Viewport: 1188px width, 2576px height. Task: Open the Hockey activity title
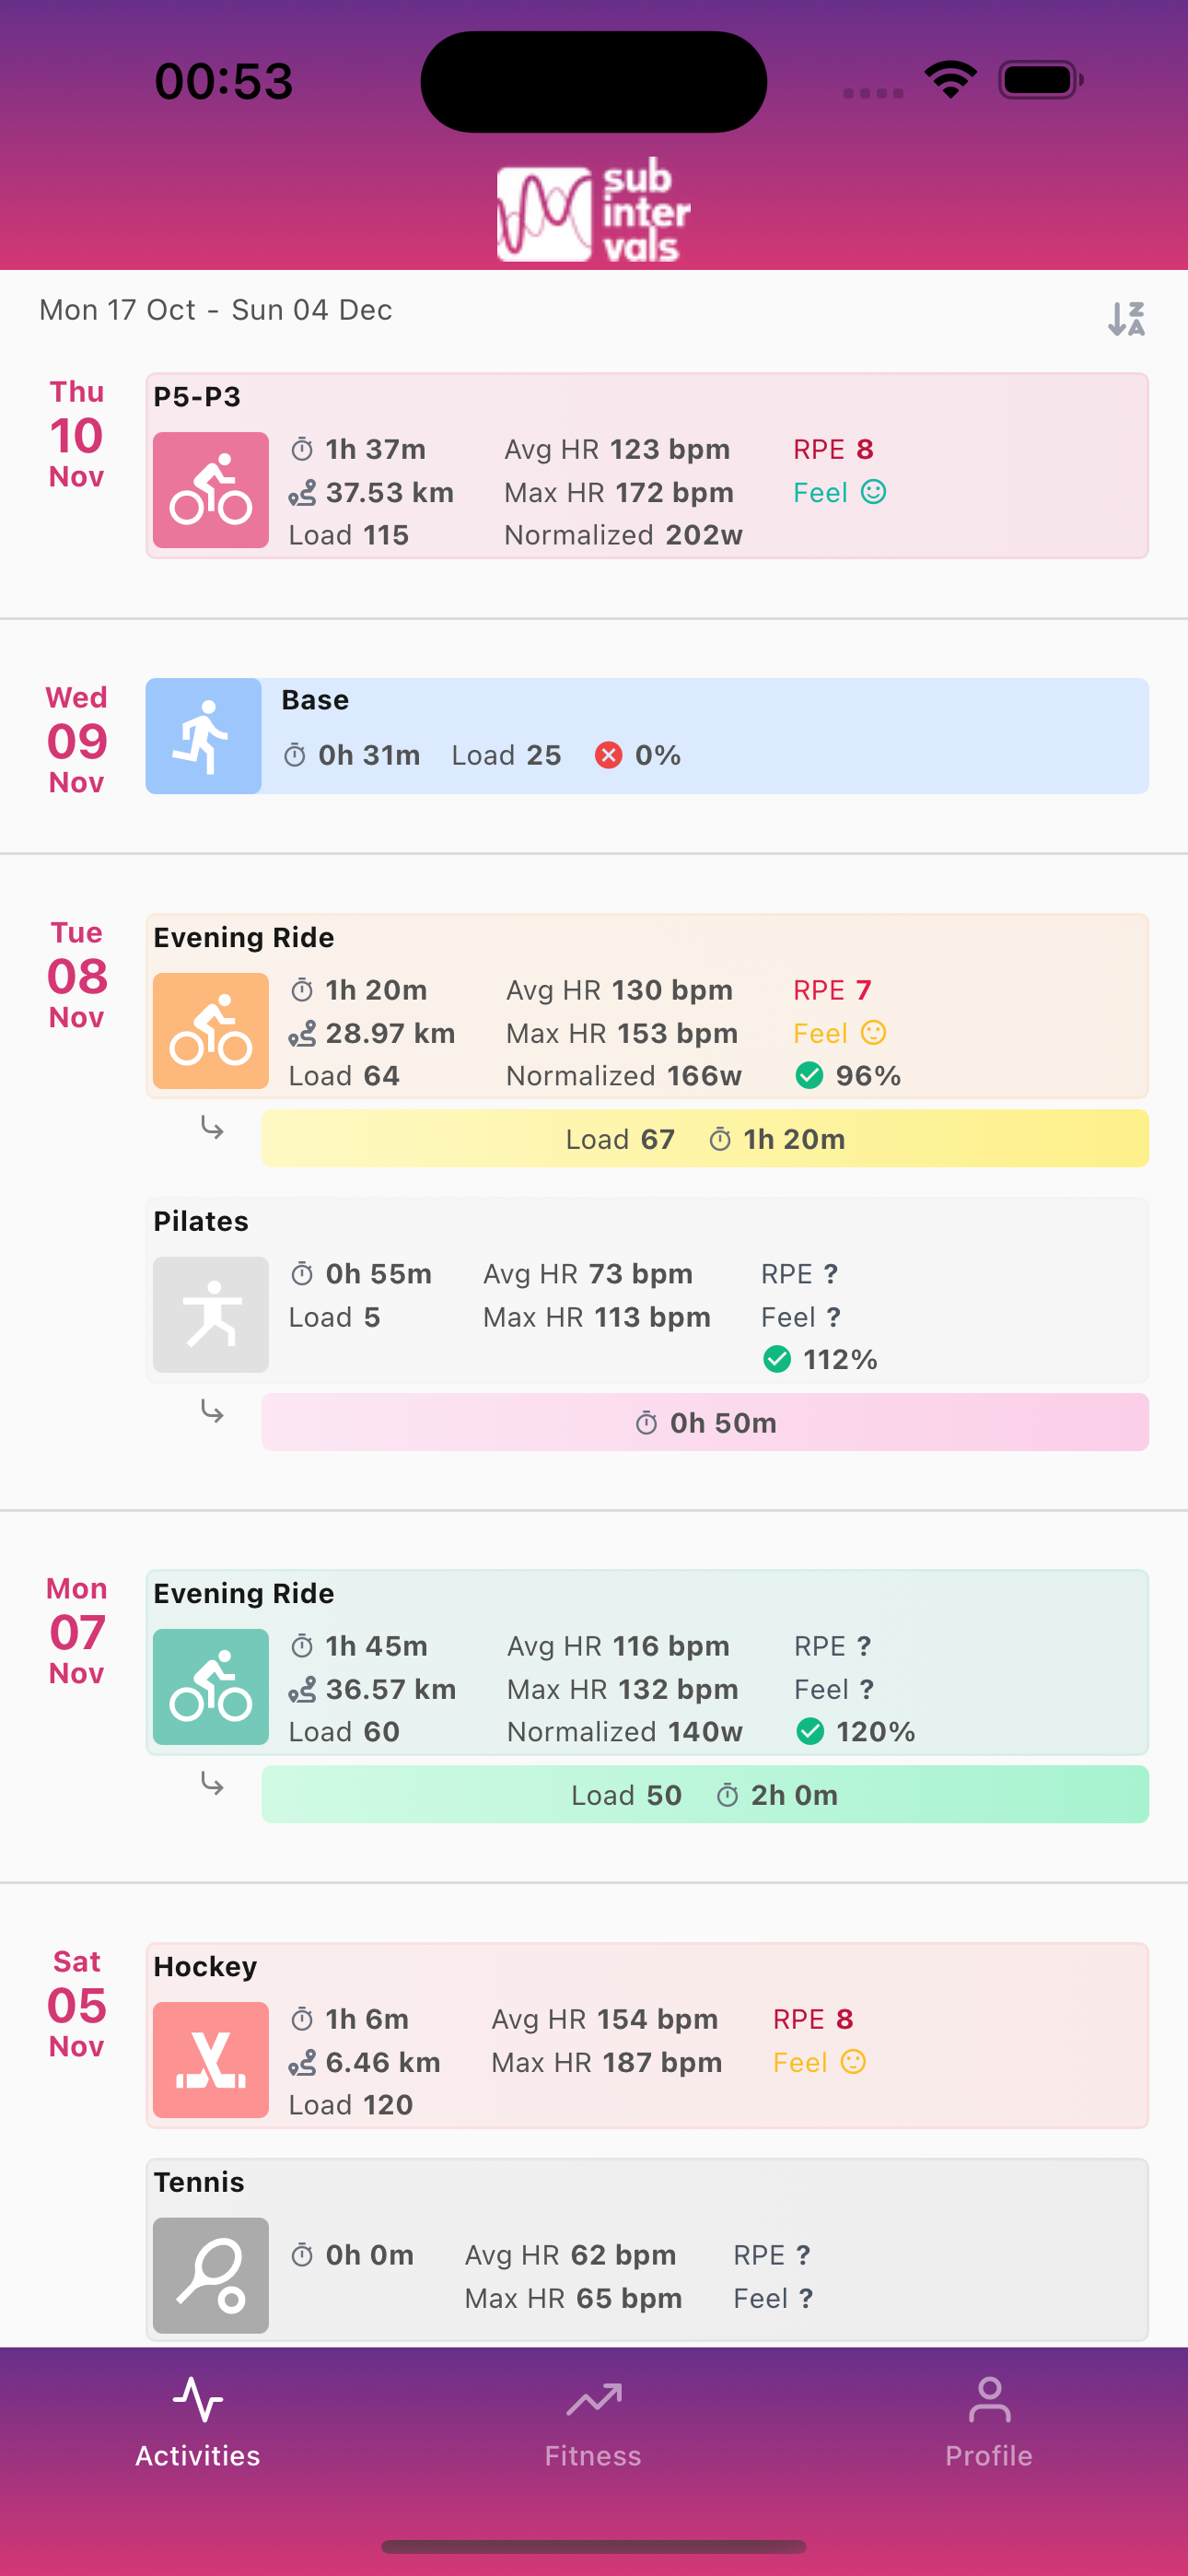pyautogui.click(x=205, y=1967)
